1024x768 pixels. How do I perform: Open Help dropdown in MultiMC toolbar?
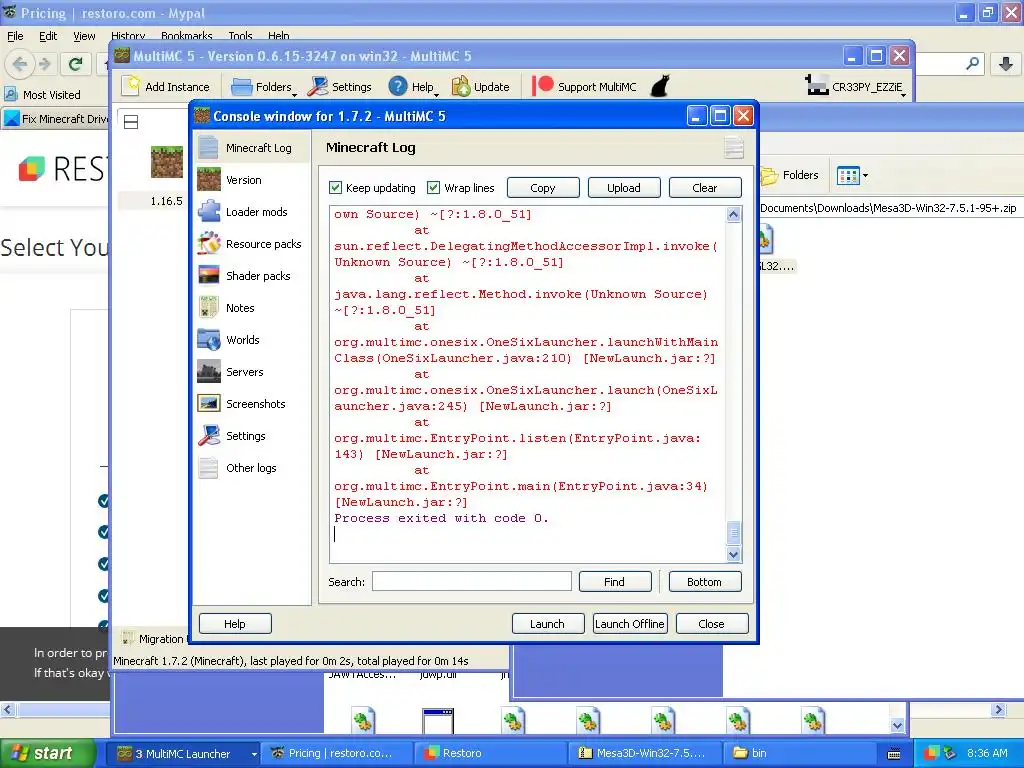click(x=413, y=87)
